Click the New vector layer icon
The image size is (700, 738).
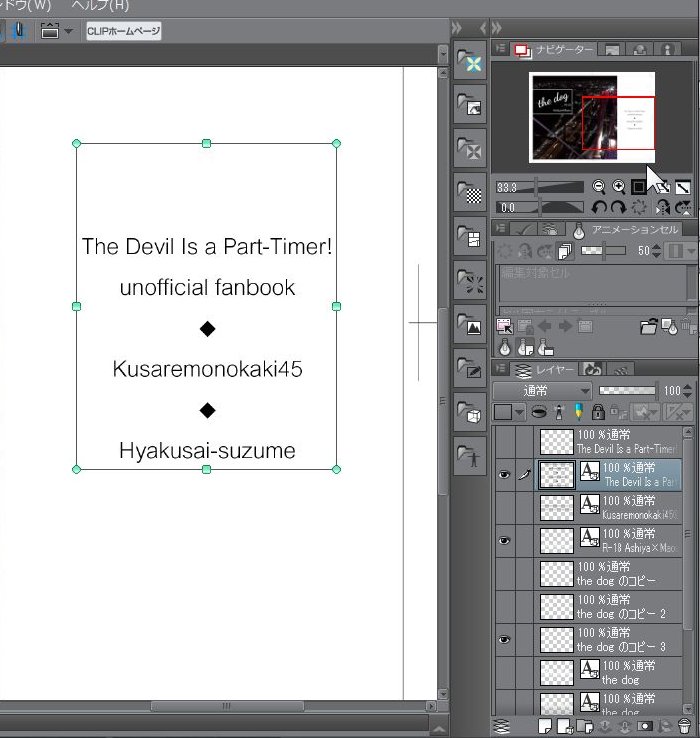[x=564, y=726]
